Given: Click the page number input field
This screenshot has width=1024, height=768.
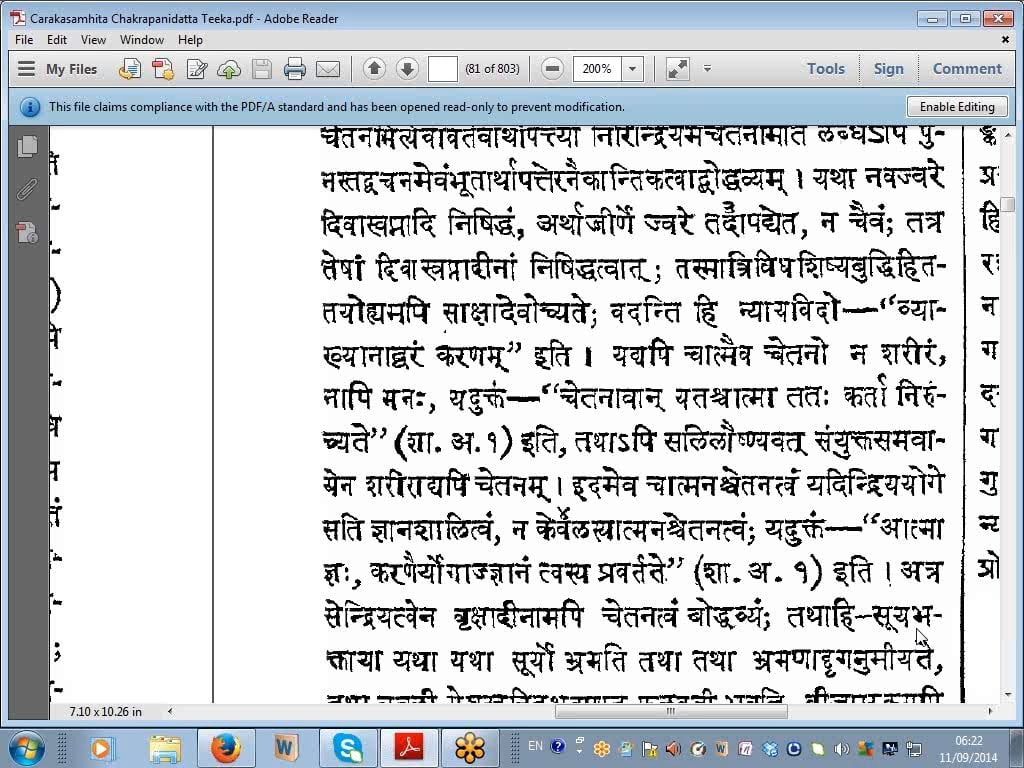Looking at the screenshot, I should 442,69.
